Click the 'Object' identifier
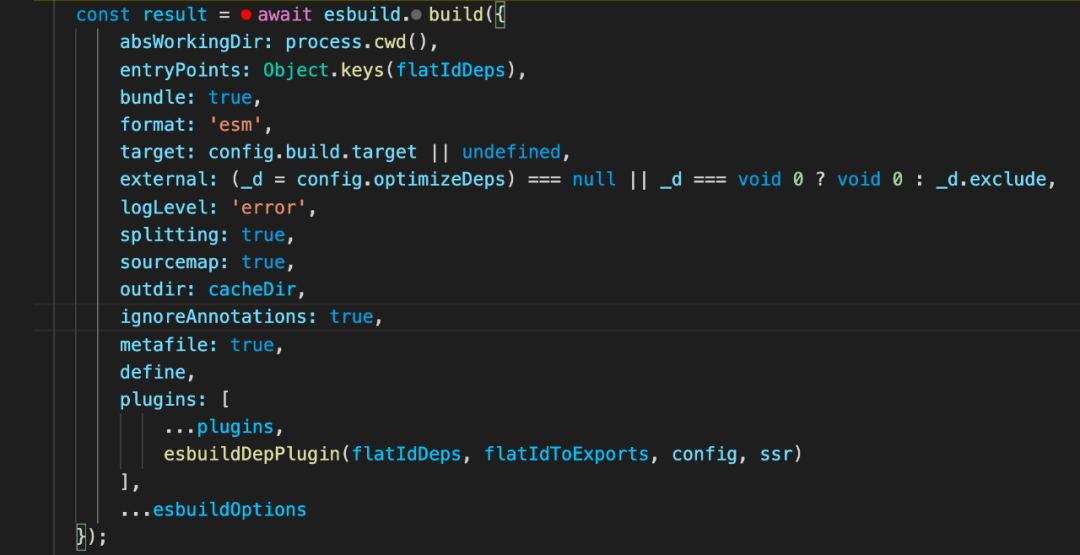The image size is (1080, 555). 296,70
